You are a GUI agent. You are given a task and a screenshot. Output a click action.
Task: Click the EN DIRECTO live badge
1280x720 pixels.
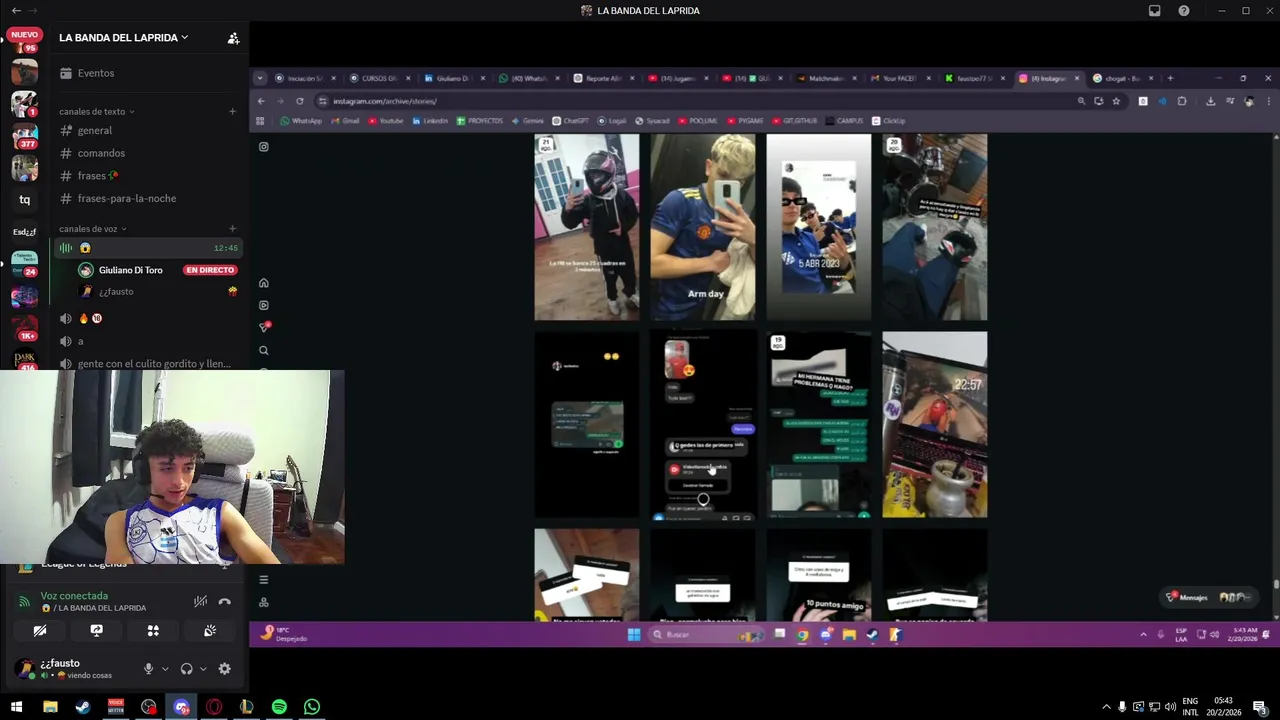pyautogui.click(x=210, y=270)
